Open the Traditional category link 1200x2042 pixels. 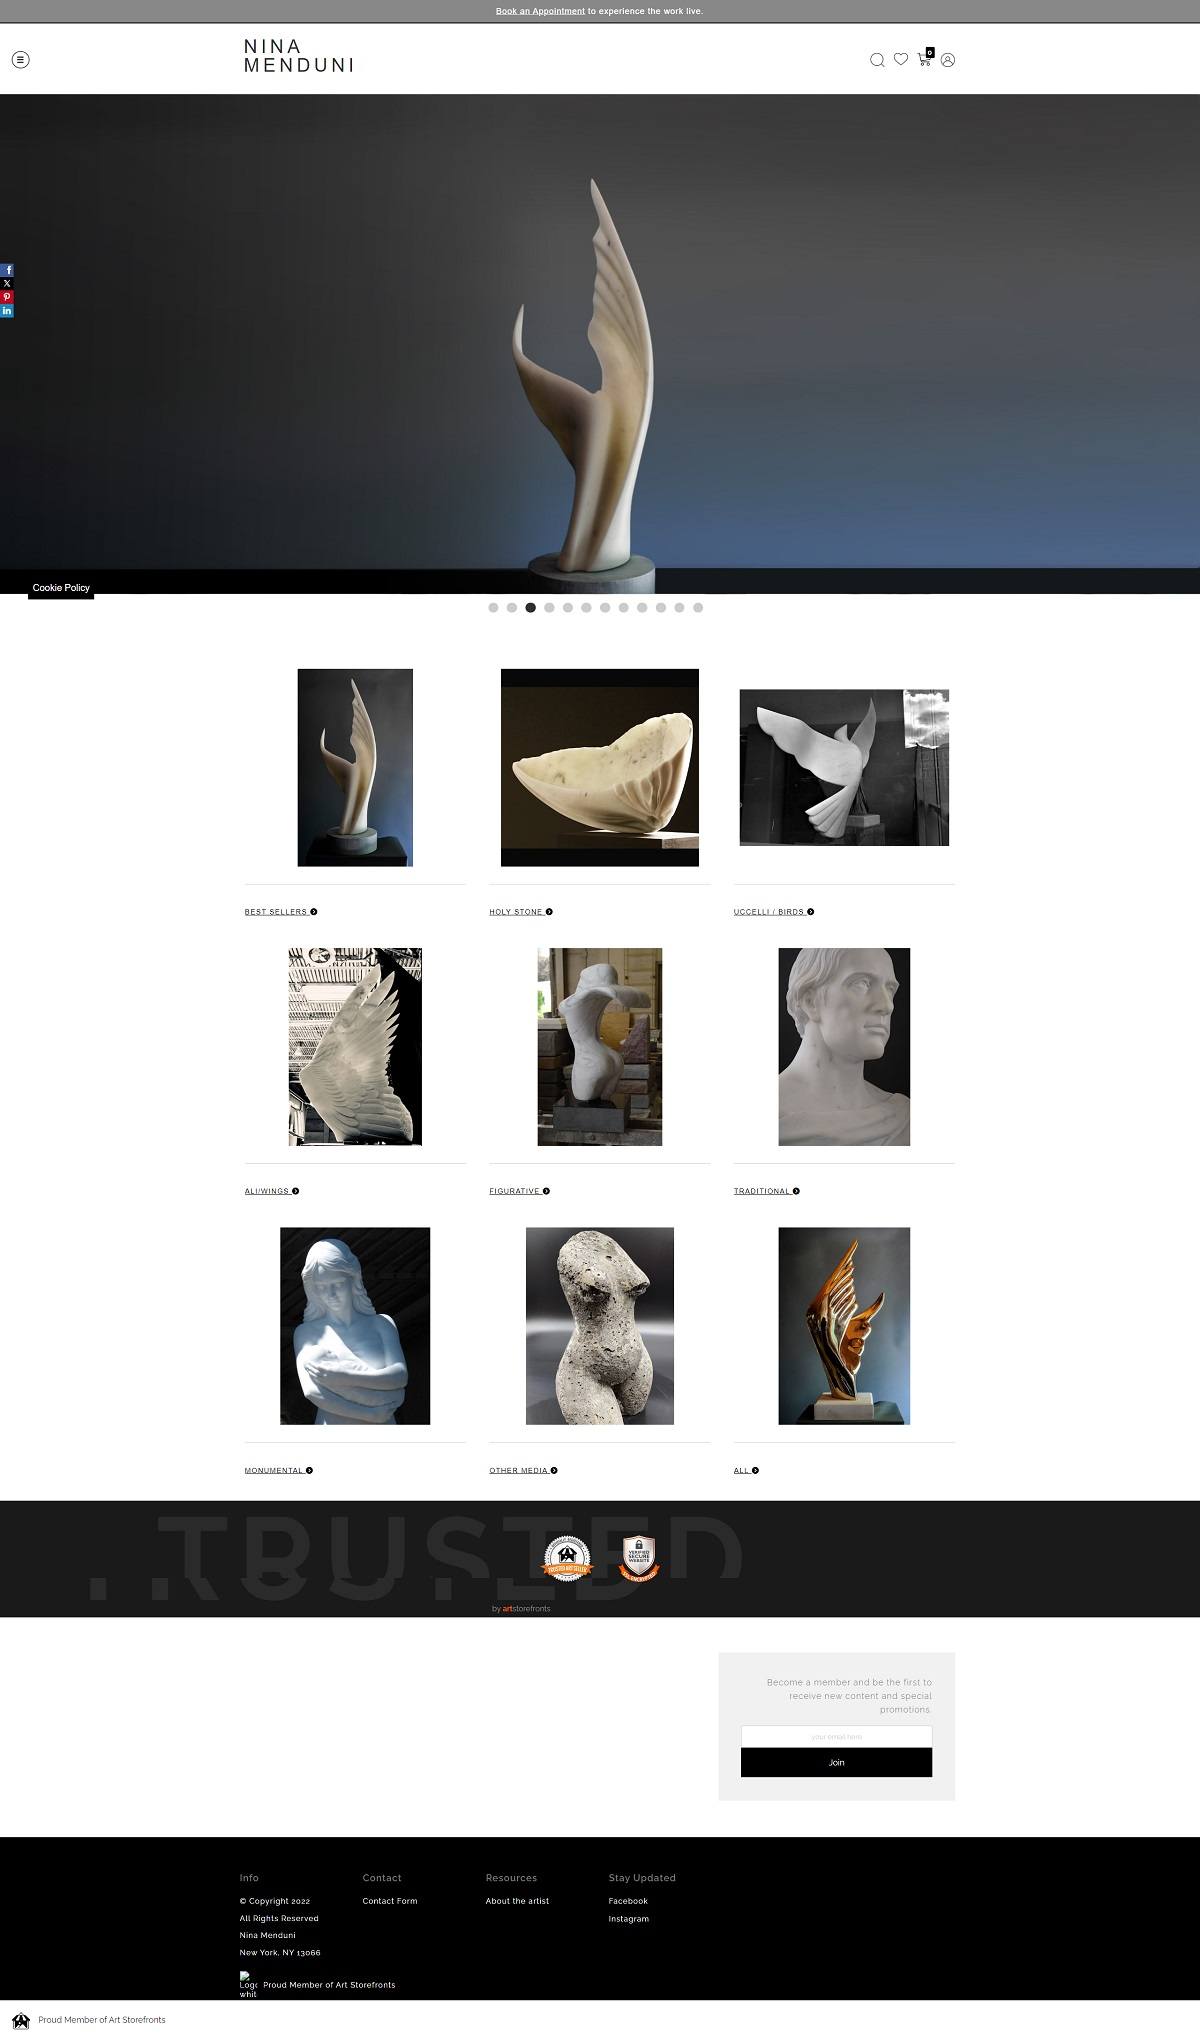coord(767,1191)
